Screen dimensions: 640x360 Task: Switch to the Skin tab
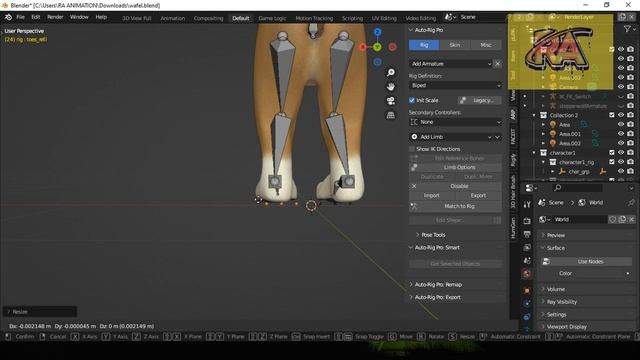pos(455,45)
